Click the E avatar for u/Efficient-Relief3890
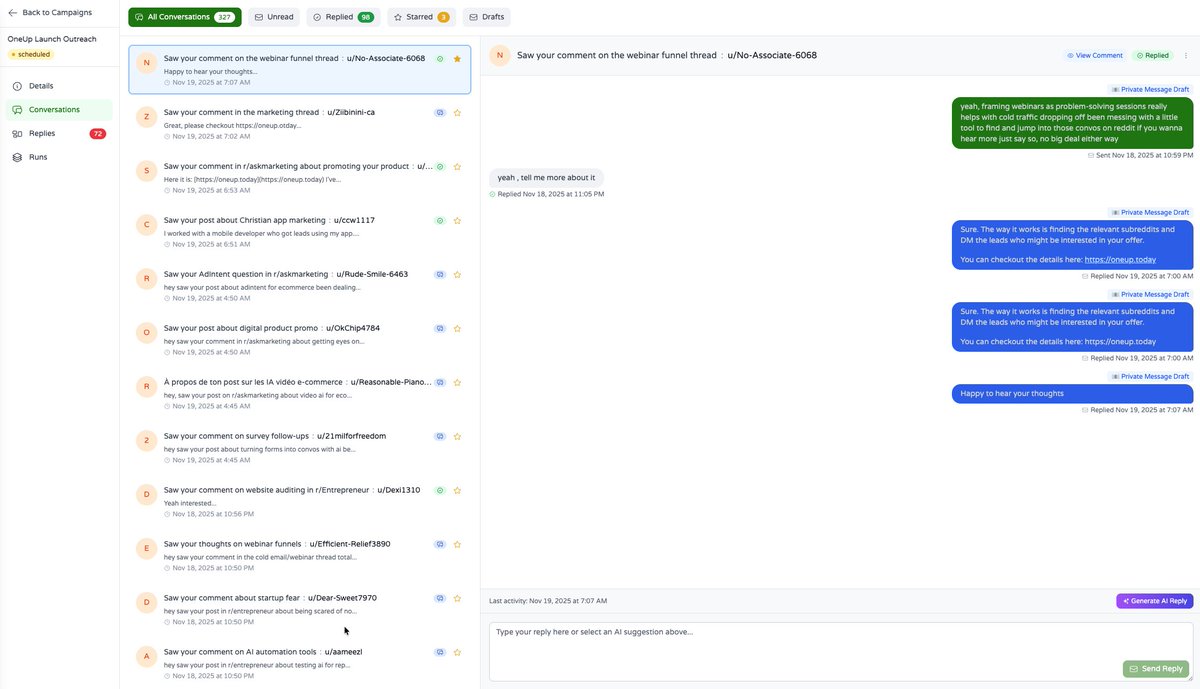Image resolution: width=1200 pixels, height=689 pixels. pyautogui.click(x=147, y=548)
